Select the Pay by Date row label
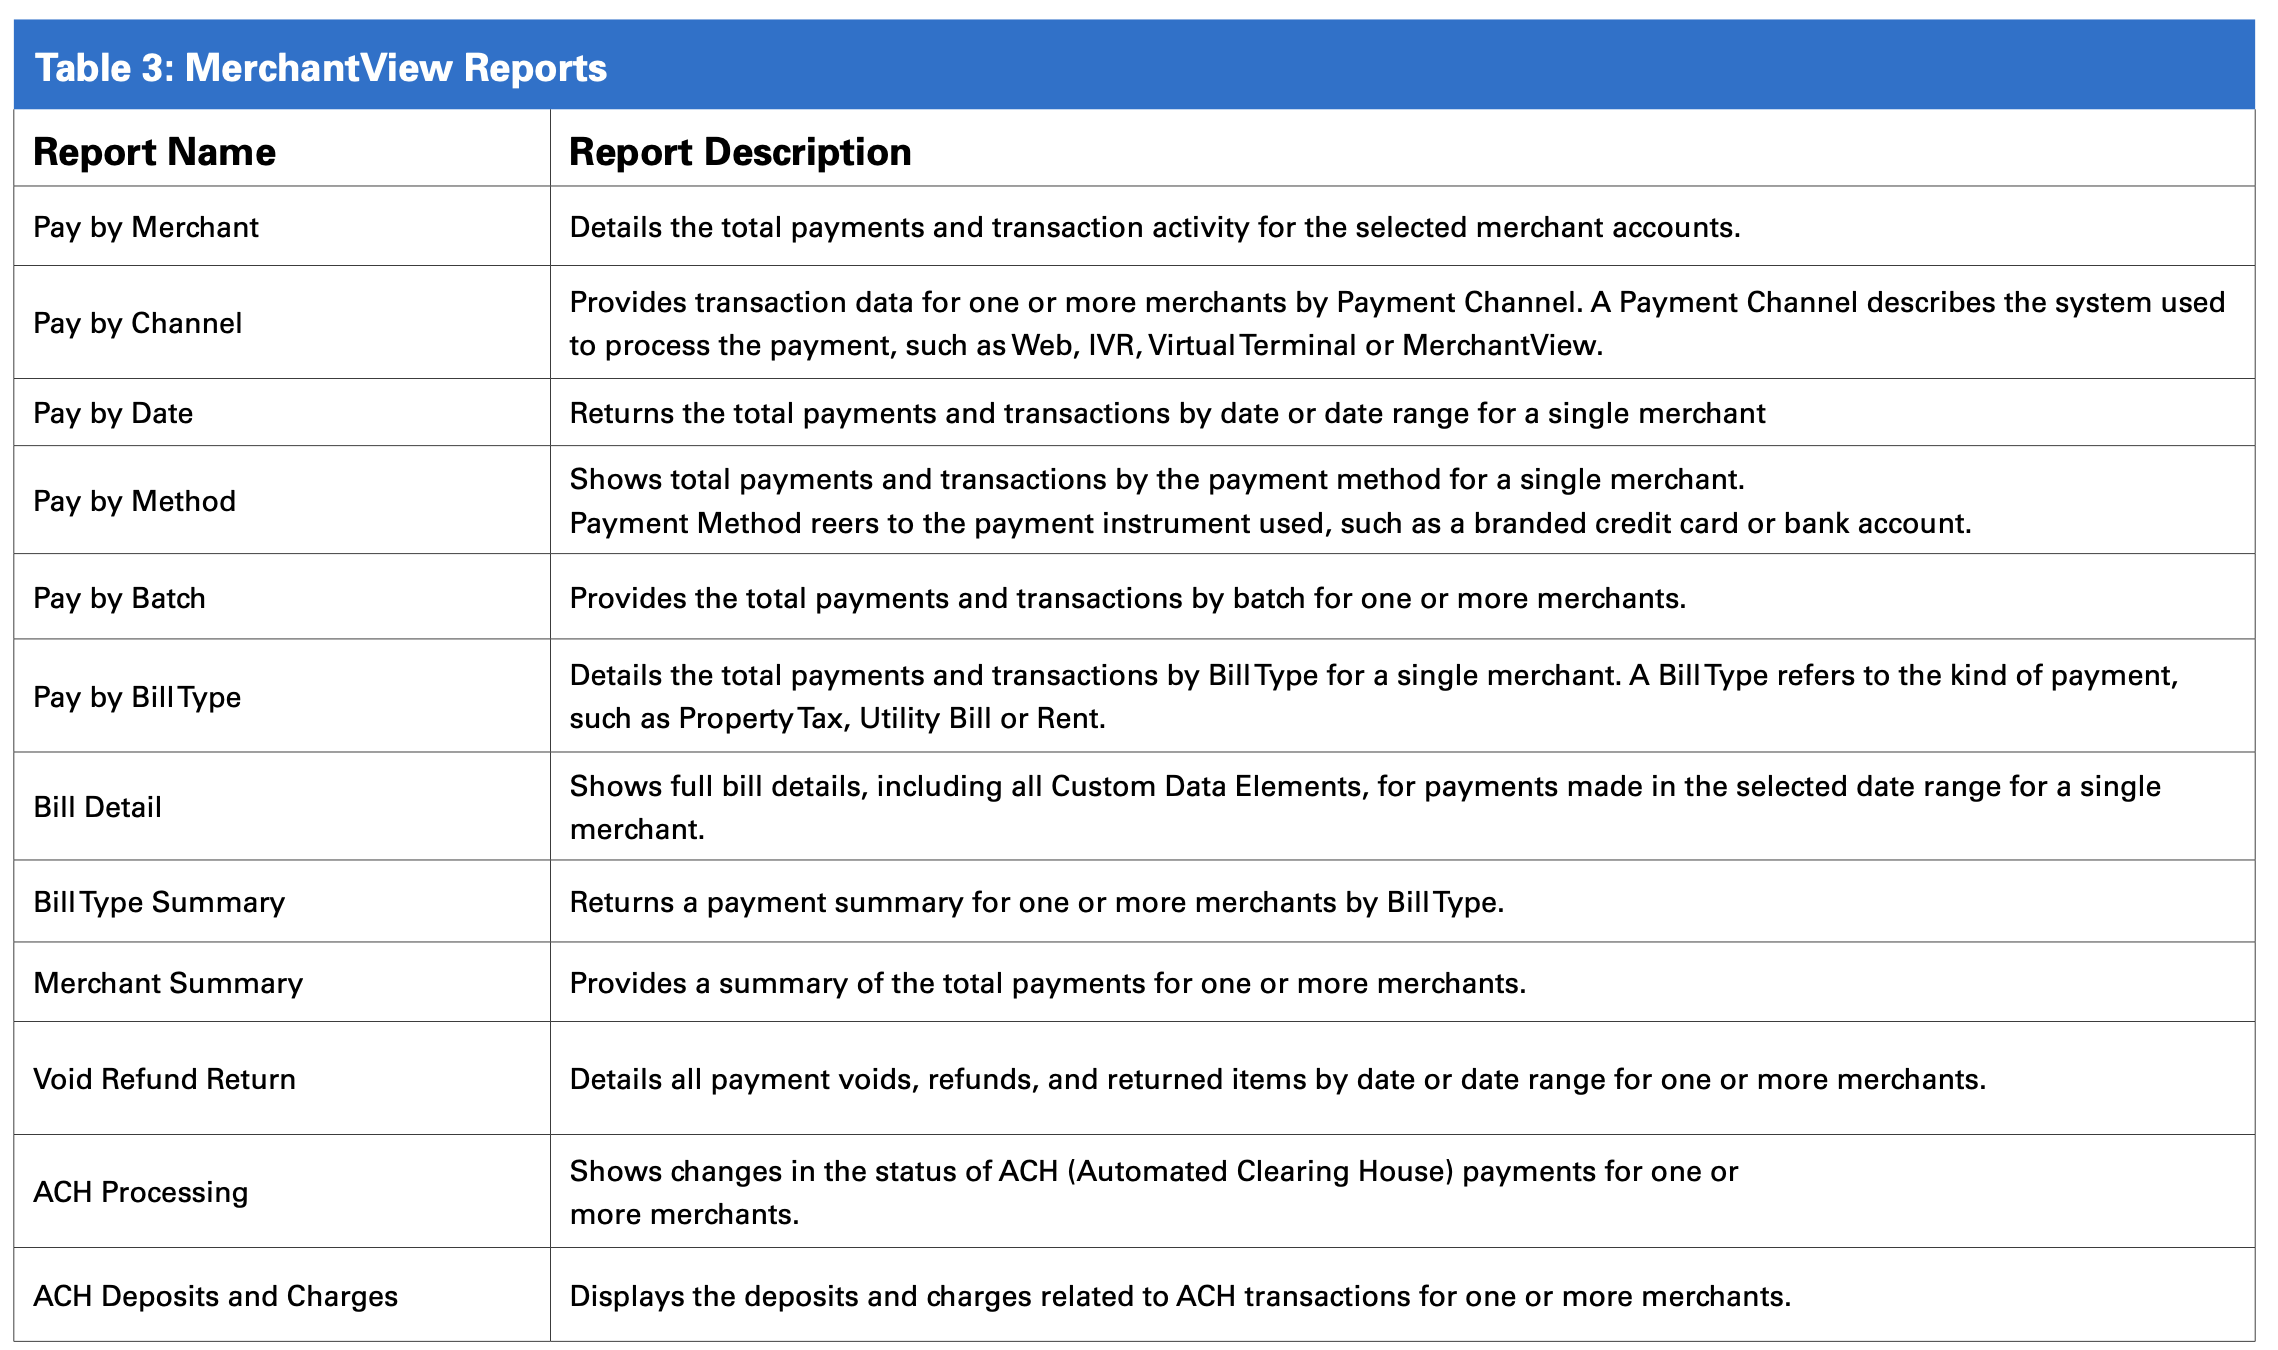2278x1350 pixels. 113,413
